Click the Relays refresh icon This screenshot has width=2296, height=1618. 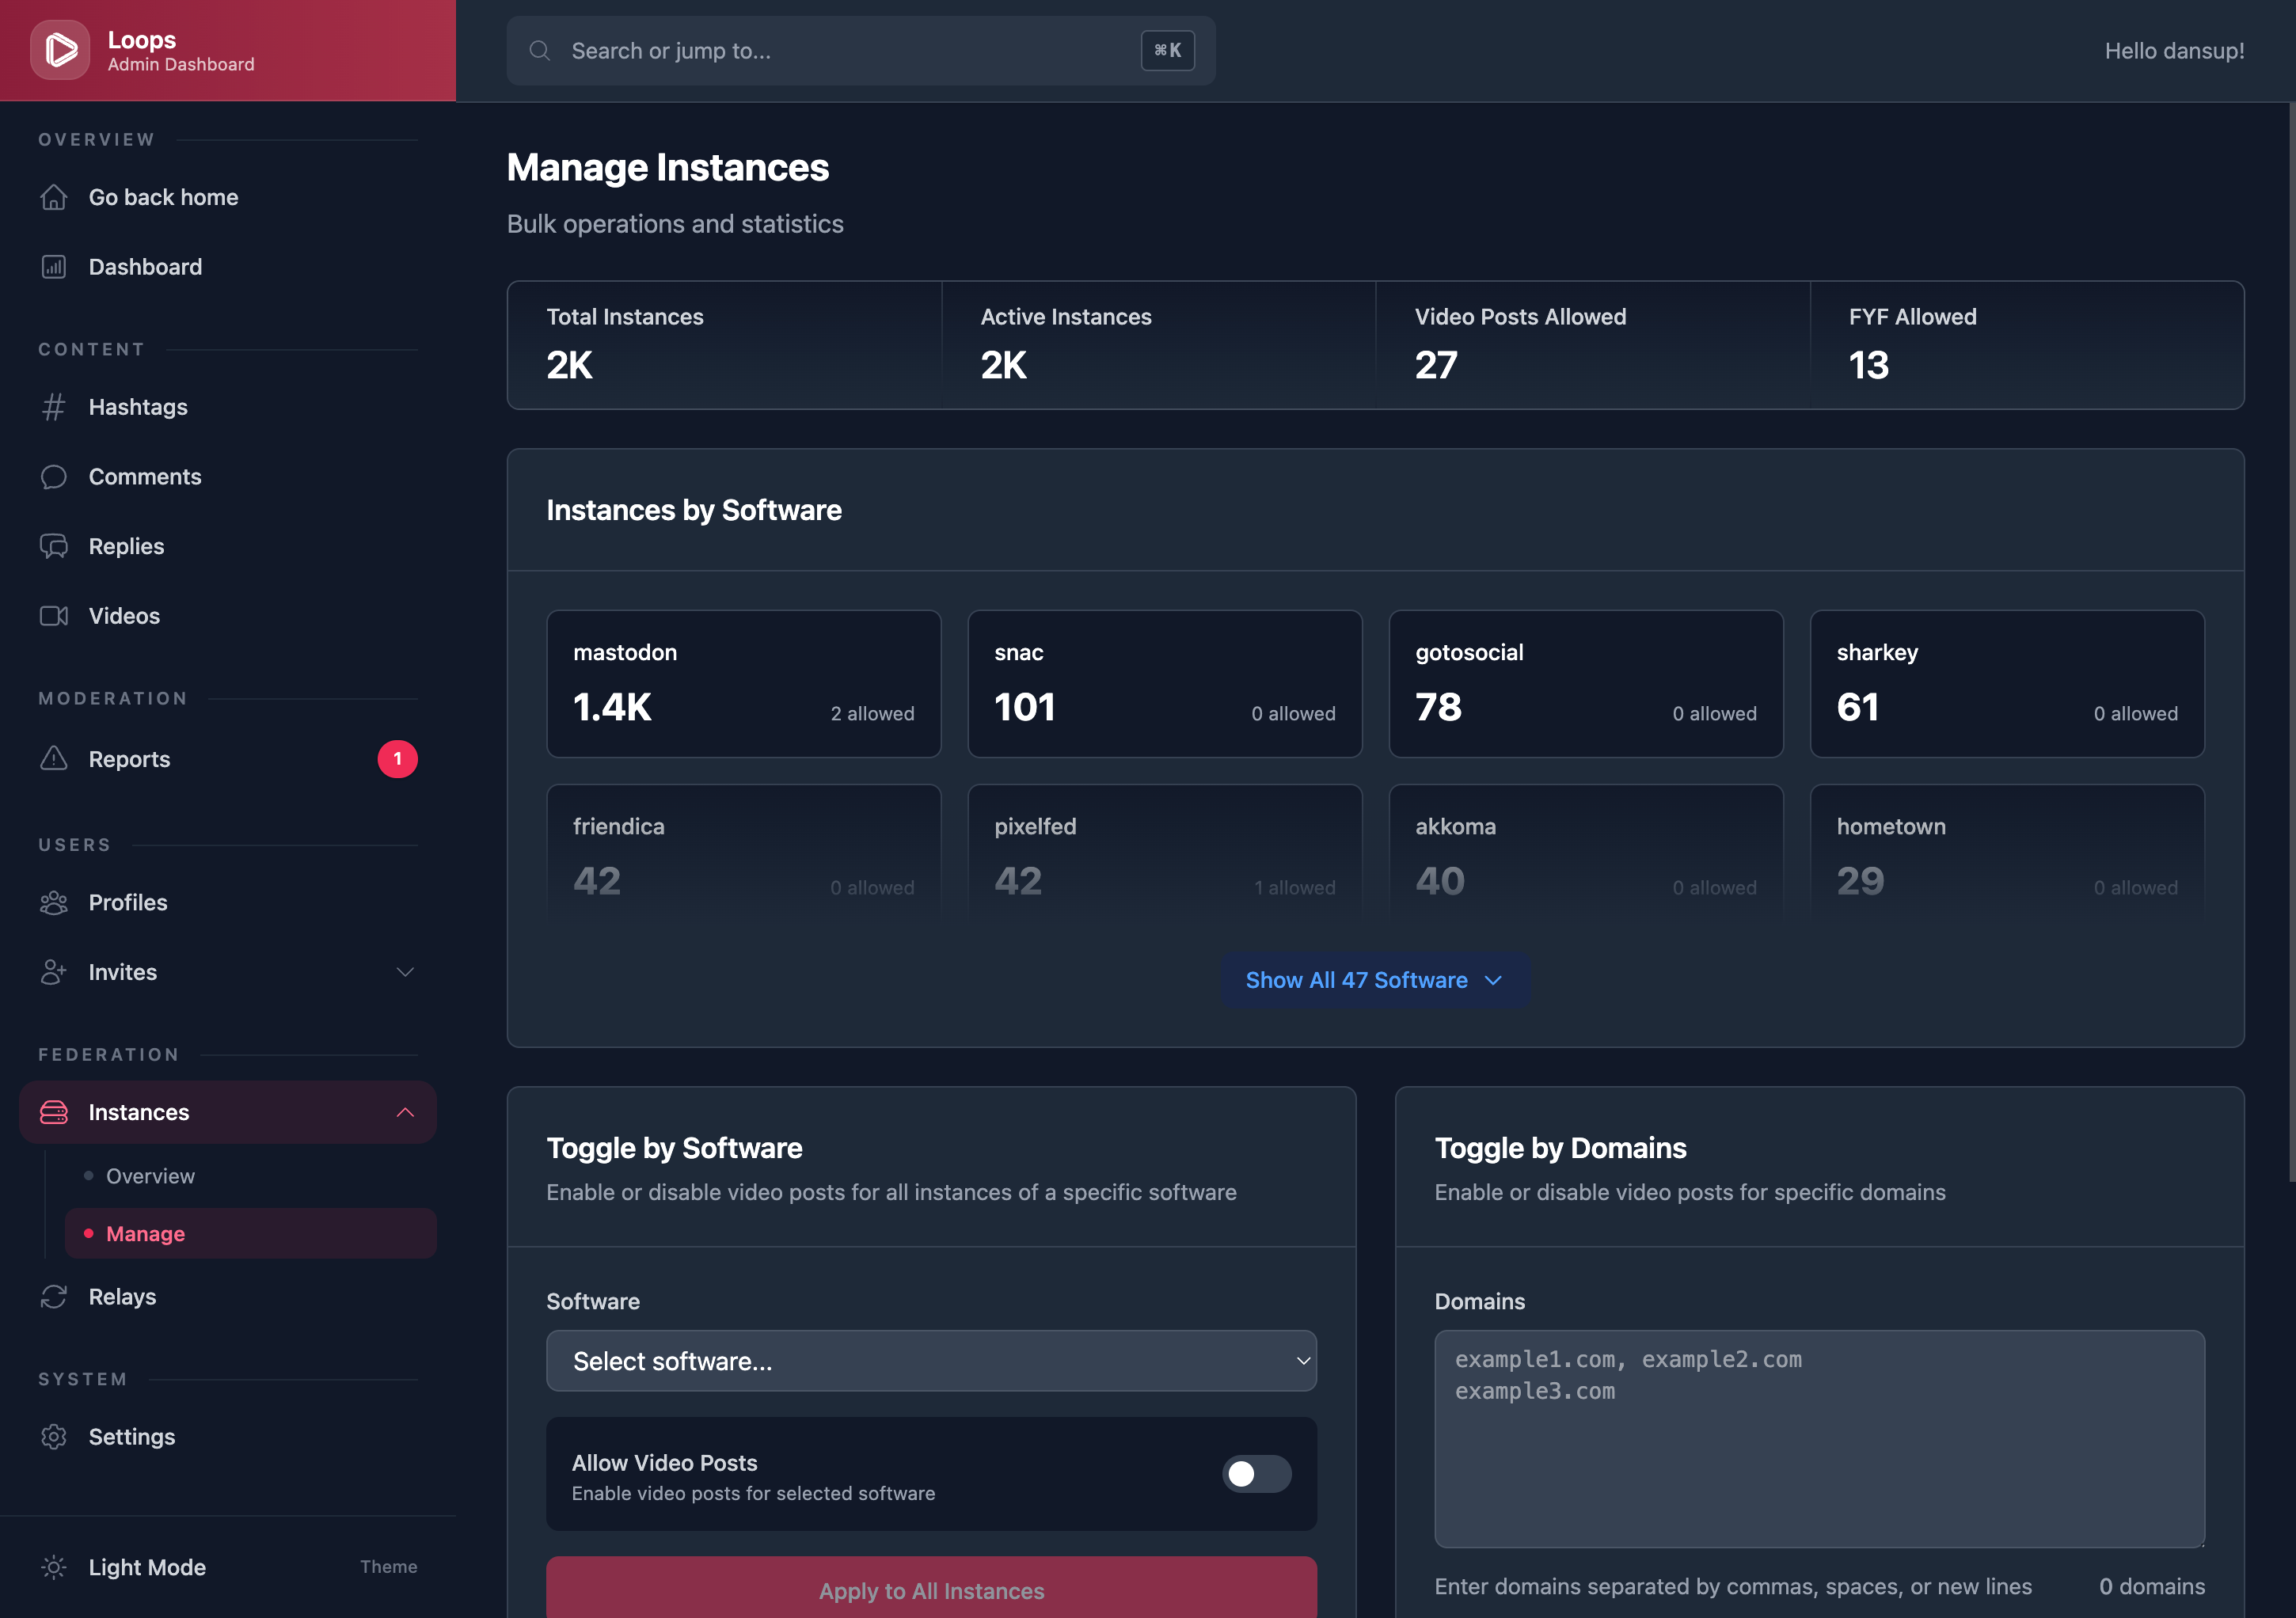pyautogui.click(x=54, y=1297)
